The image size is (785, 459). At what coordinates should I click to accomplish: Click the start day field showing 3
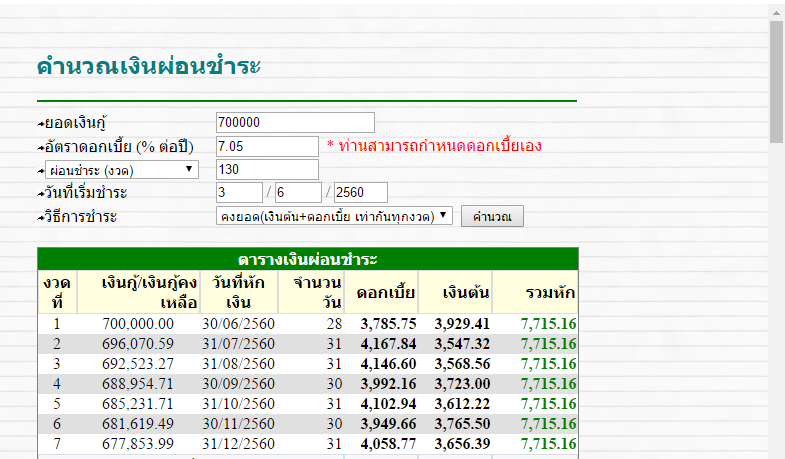(x=239, y=193)
